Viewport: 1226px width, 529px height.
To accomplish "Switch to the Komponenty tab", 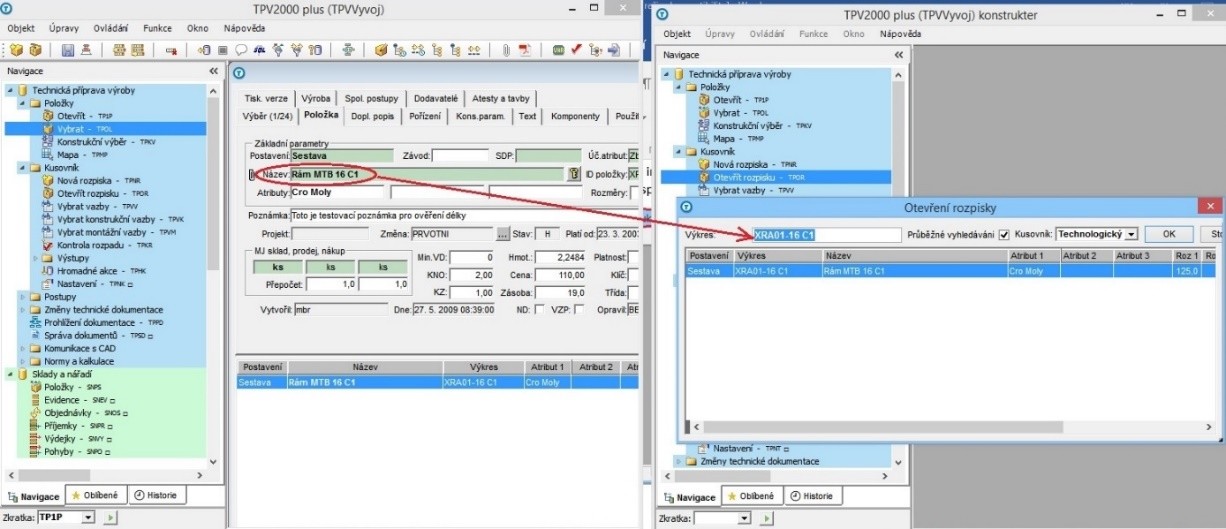I will click(x=575, y=117).
